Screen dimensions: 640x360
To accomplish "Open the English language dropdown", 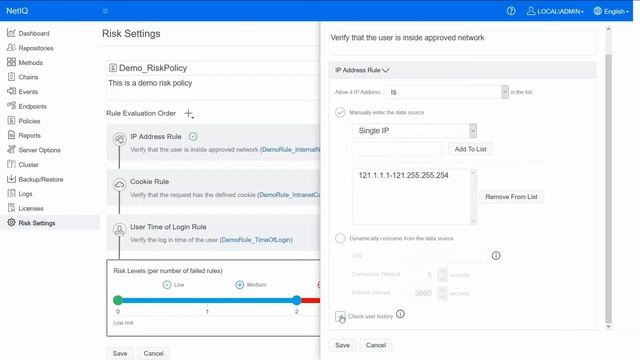I will coord(611,11).
